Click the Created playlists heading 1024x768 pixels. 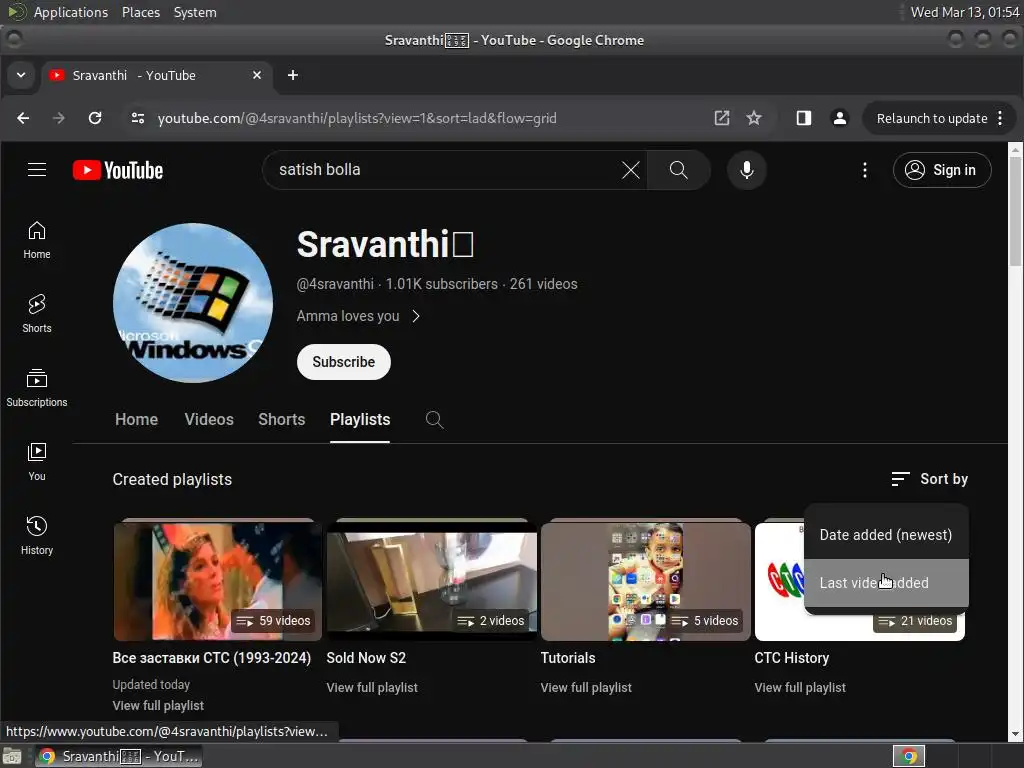coord(172,479)
